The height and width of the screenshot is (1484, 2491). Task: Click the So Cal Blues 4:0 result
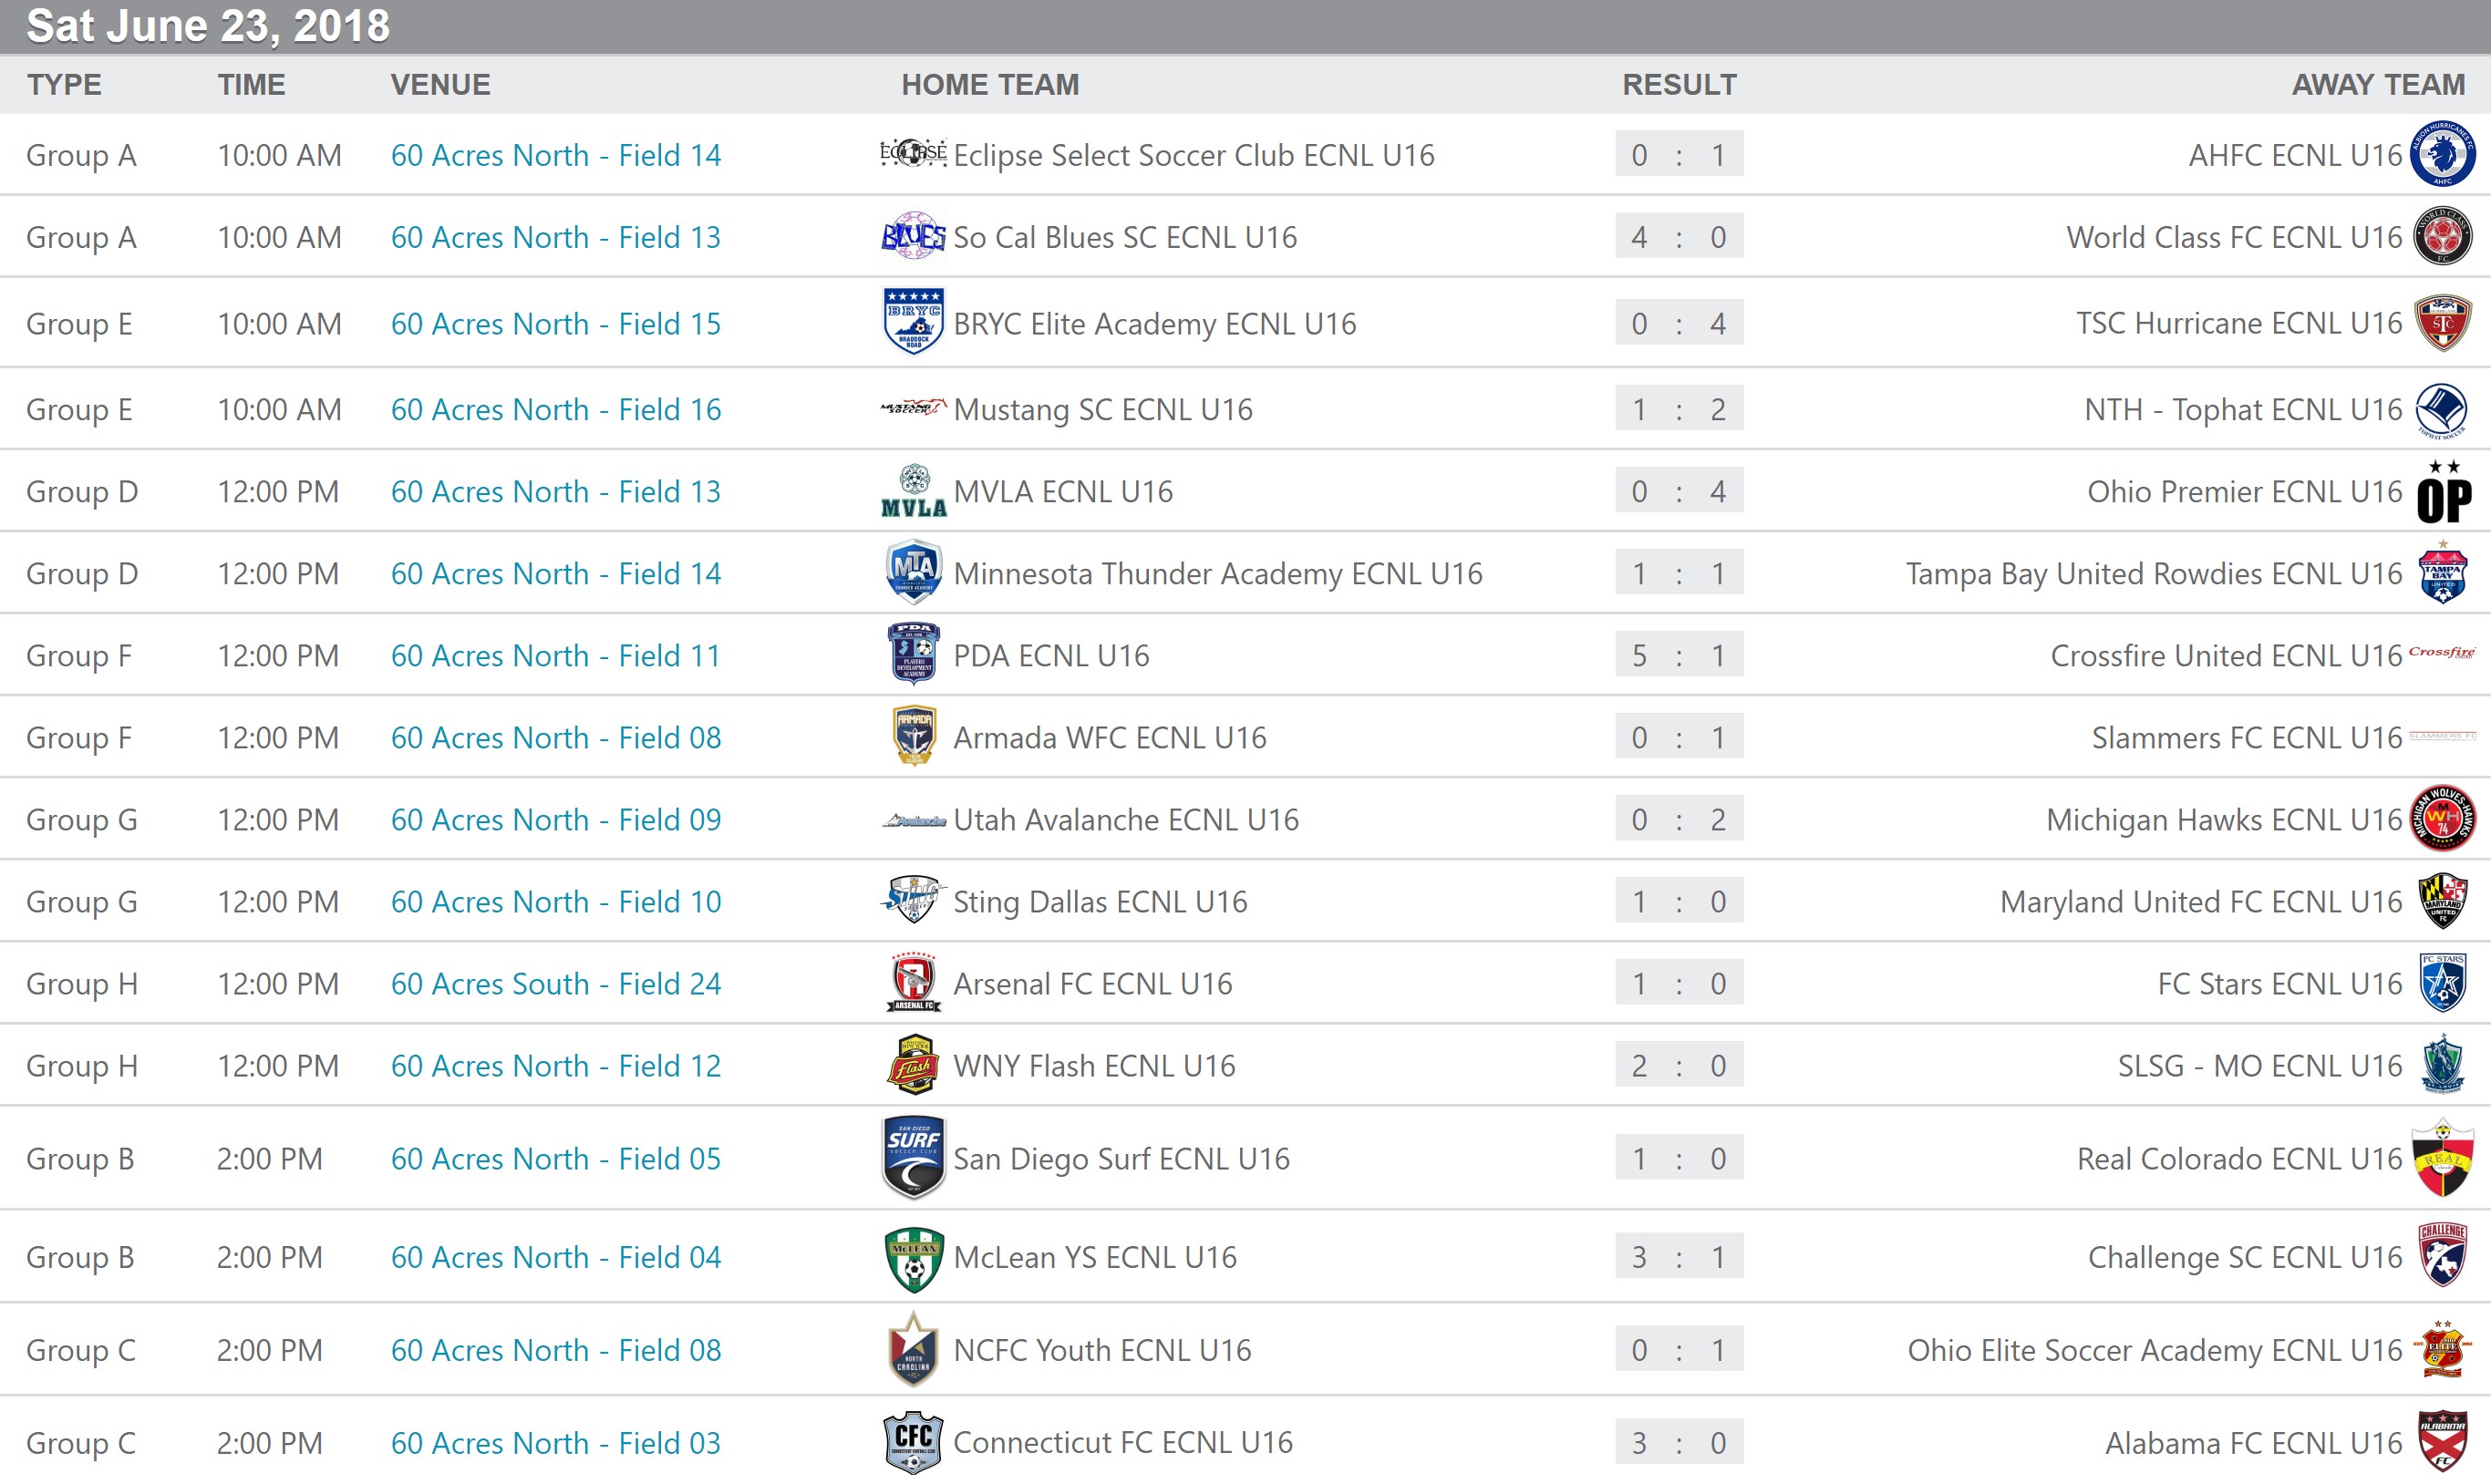coord(1679,237)
